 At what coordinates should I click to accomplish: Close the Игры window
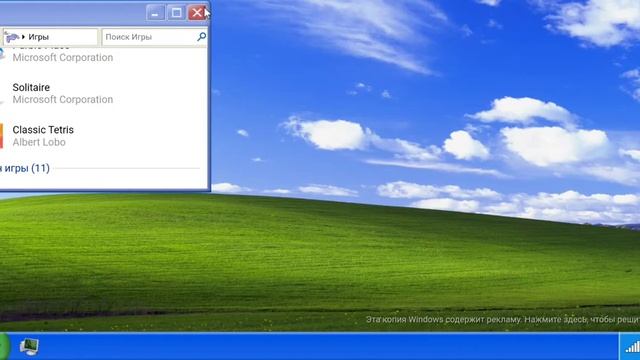point(197,13)
